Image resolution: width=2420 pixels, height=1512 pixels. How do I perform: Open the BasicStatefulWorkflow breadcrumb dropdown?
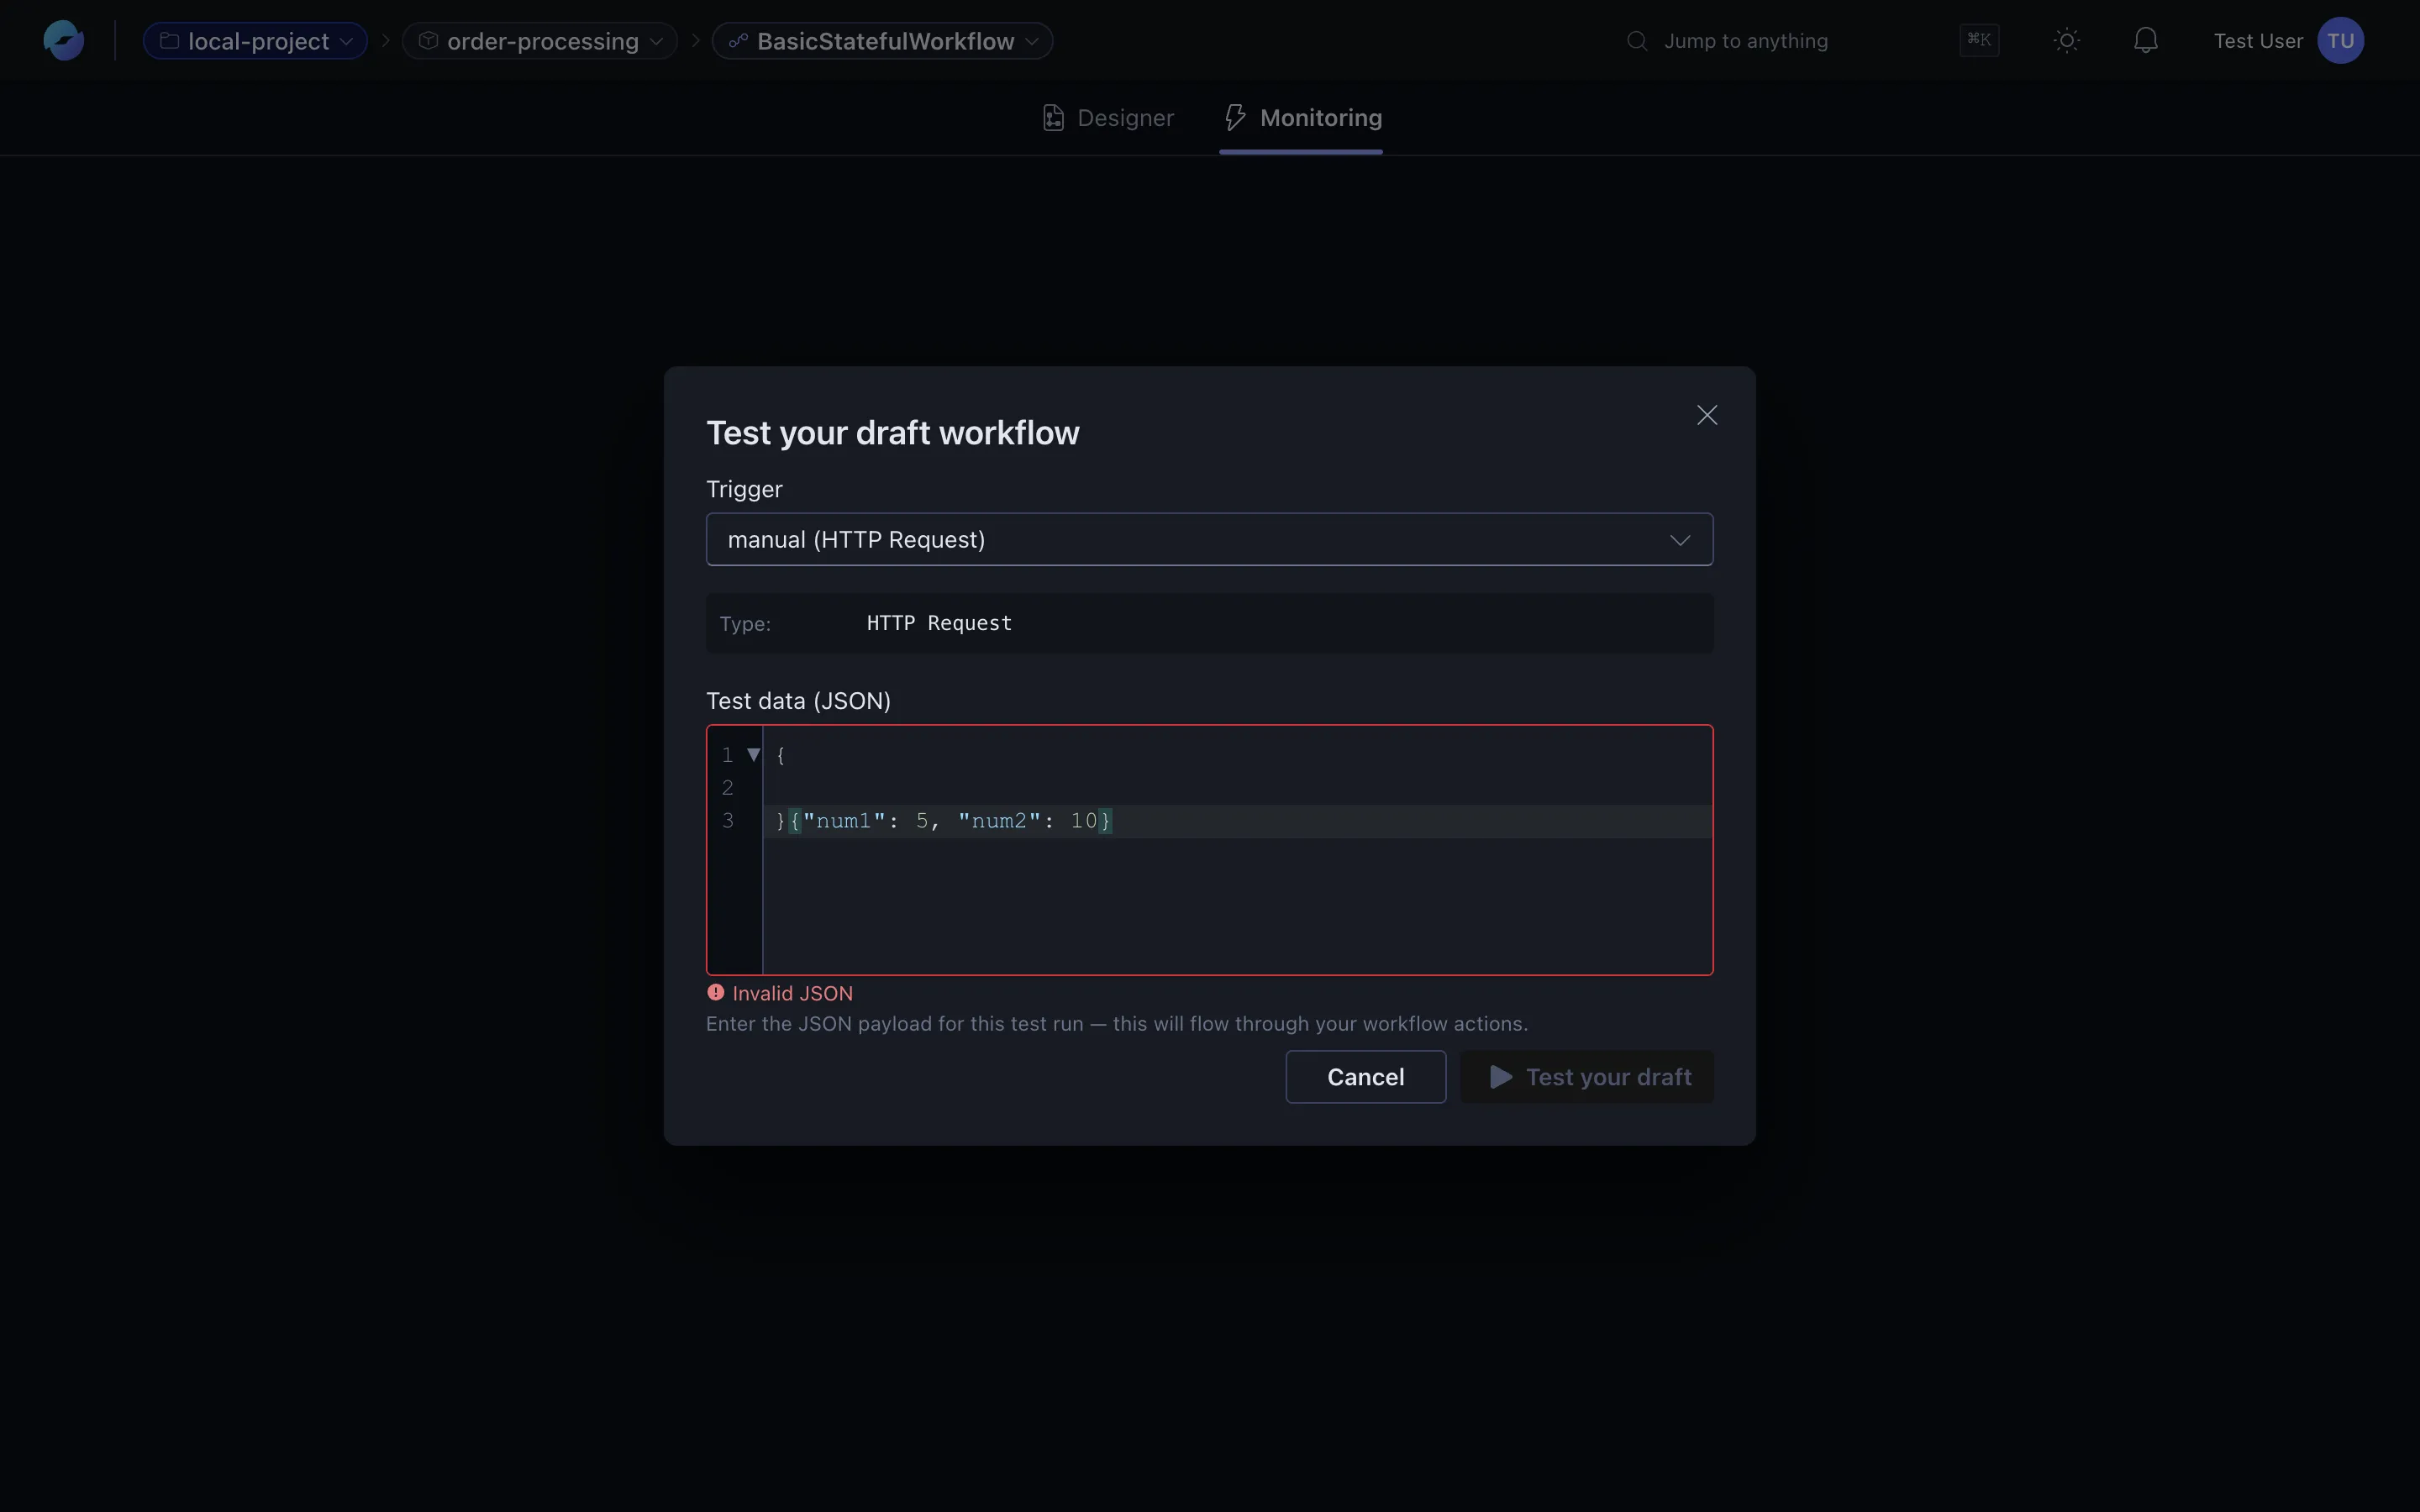[882, 41]
